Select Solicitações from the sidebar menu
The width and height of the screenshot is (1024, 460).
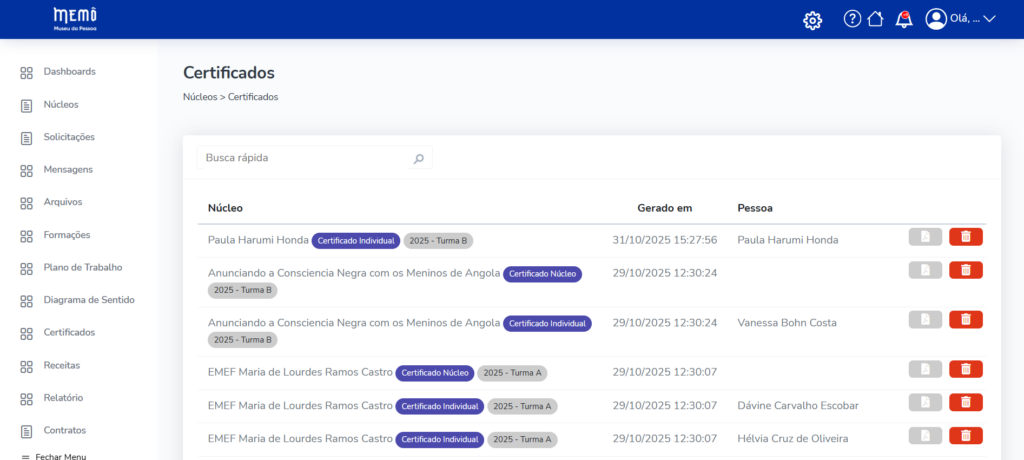69,137
